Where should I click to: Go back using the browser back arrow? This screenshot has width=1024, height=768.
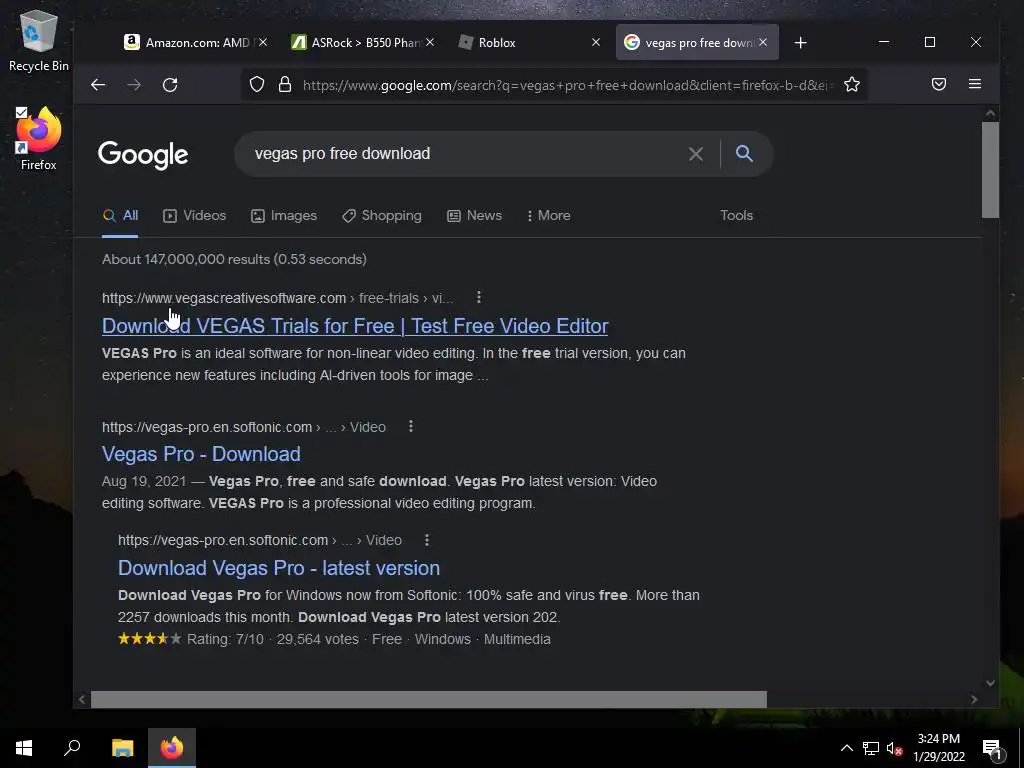[x=98, y=85]
